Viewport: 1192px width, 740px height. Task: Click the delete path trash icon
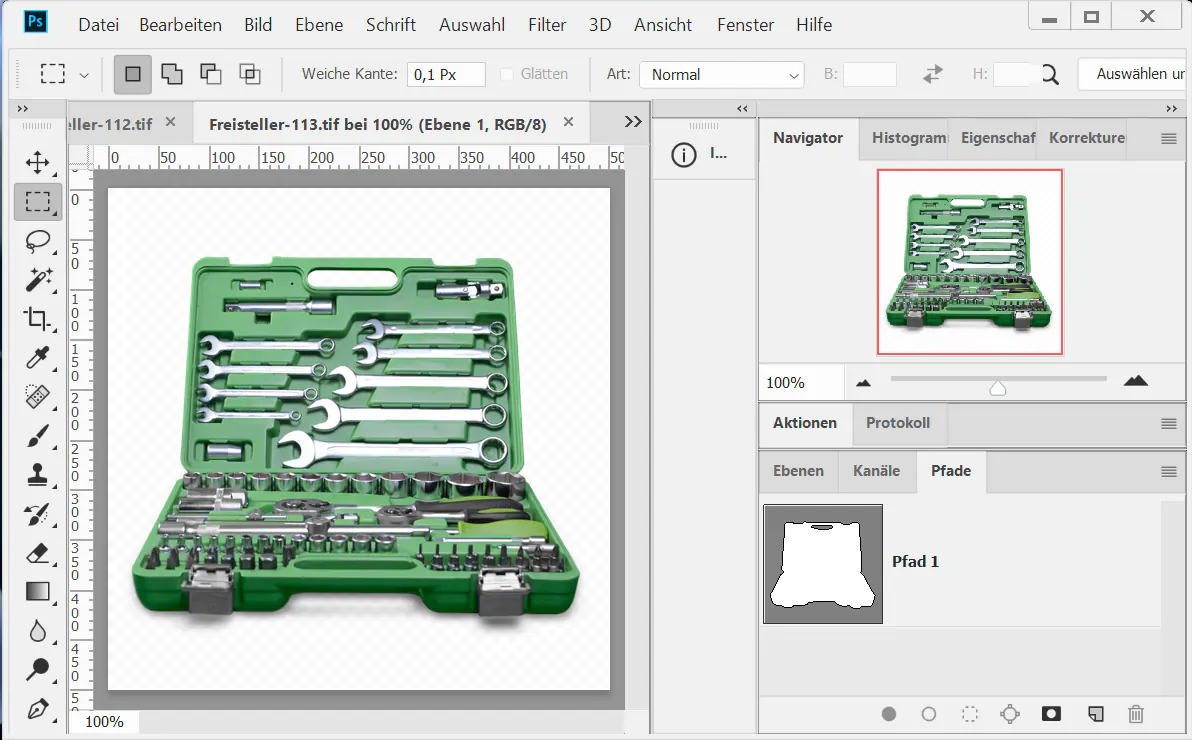tap(1135, 714)
